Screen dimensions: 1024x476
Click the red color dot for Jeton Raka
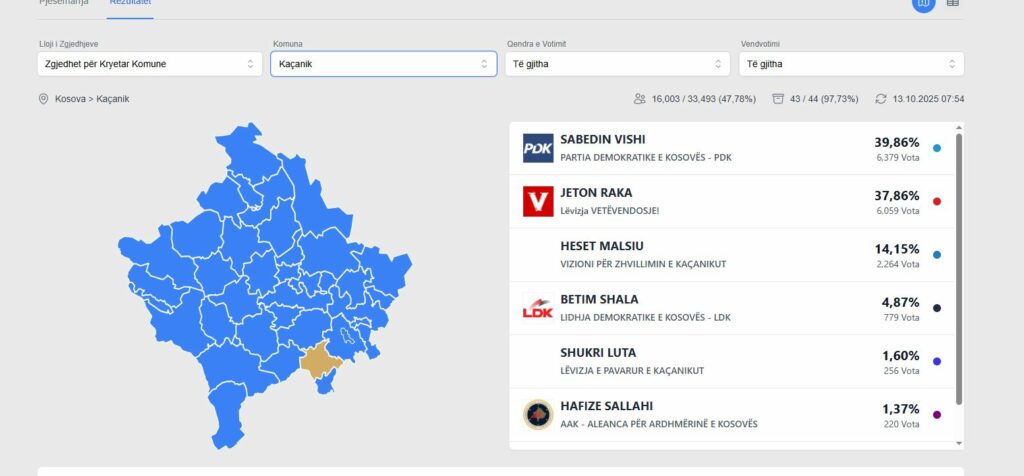936,202
